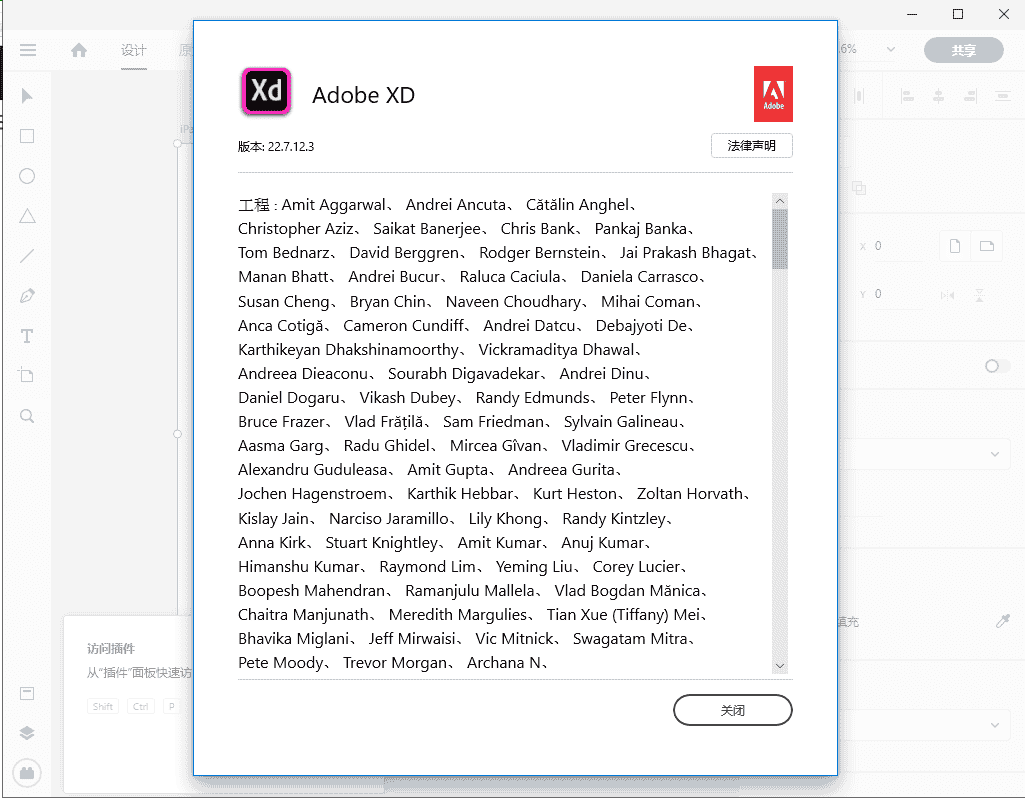Select the Ellipse tool

(x=28, y=176)
